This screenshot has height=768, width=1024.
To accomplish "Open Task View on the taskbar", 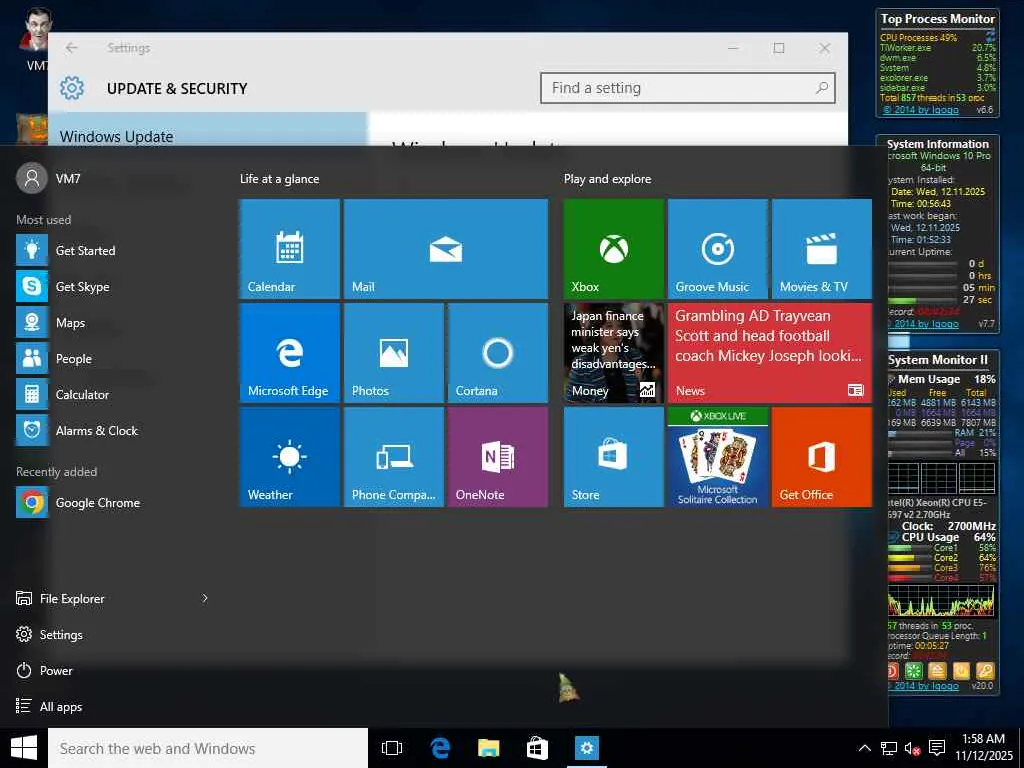I will tap(392, 748).
